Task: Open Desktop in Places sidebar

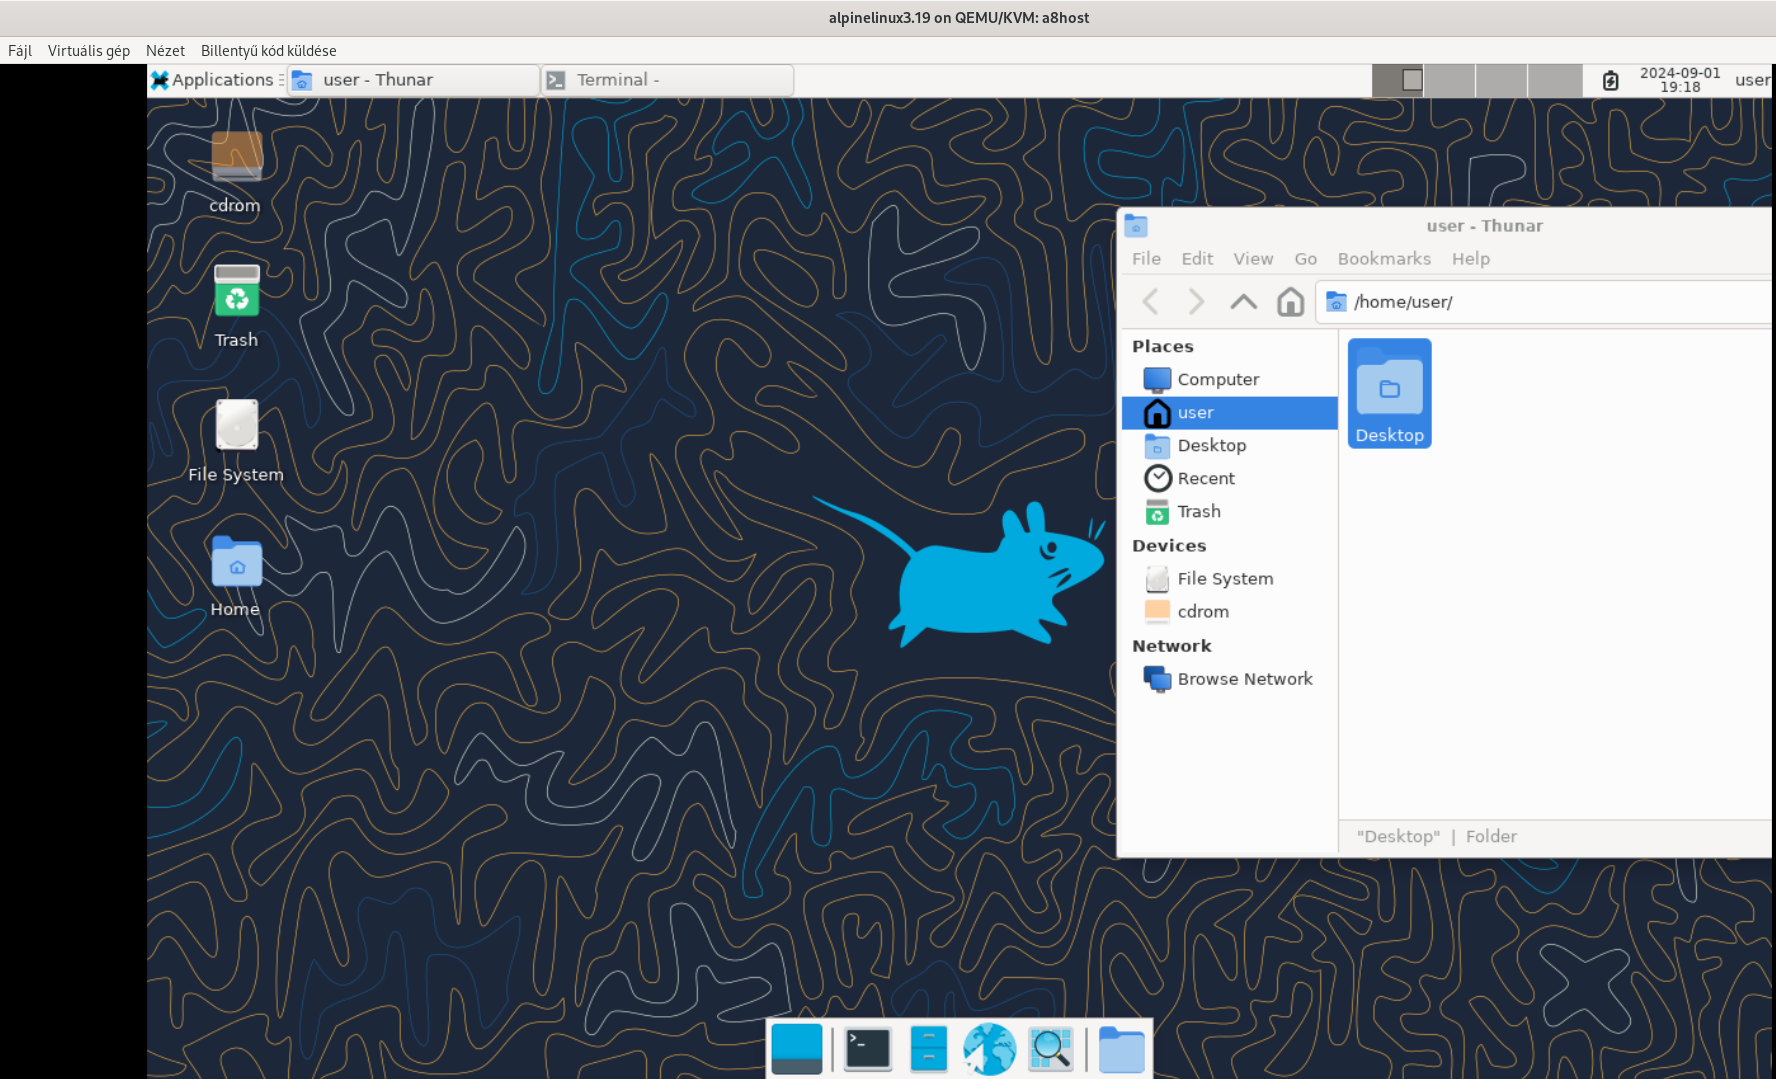Action: pos(1229,445)
